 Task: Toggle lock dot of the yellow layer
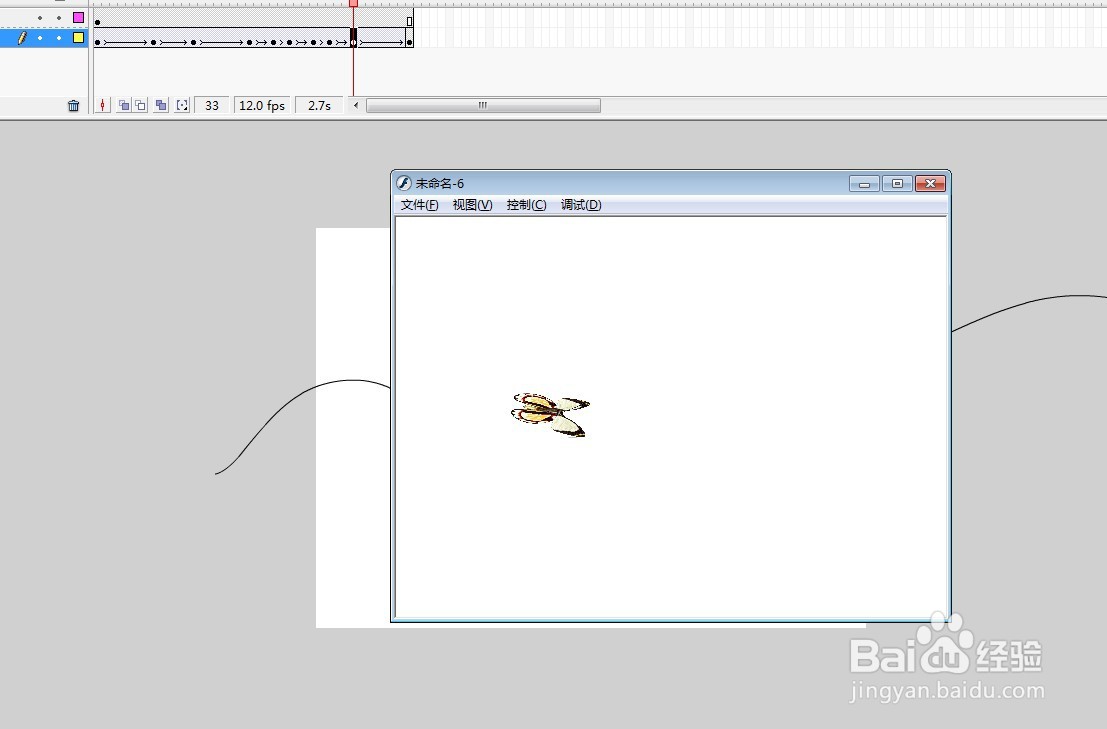[59, 38]
